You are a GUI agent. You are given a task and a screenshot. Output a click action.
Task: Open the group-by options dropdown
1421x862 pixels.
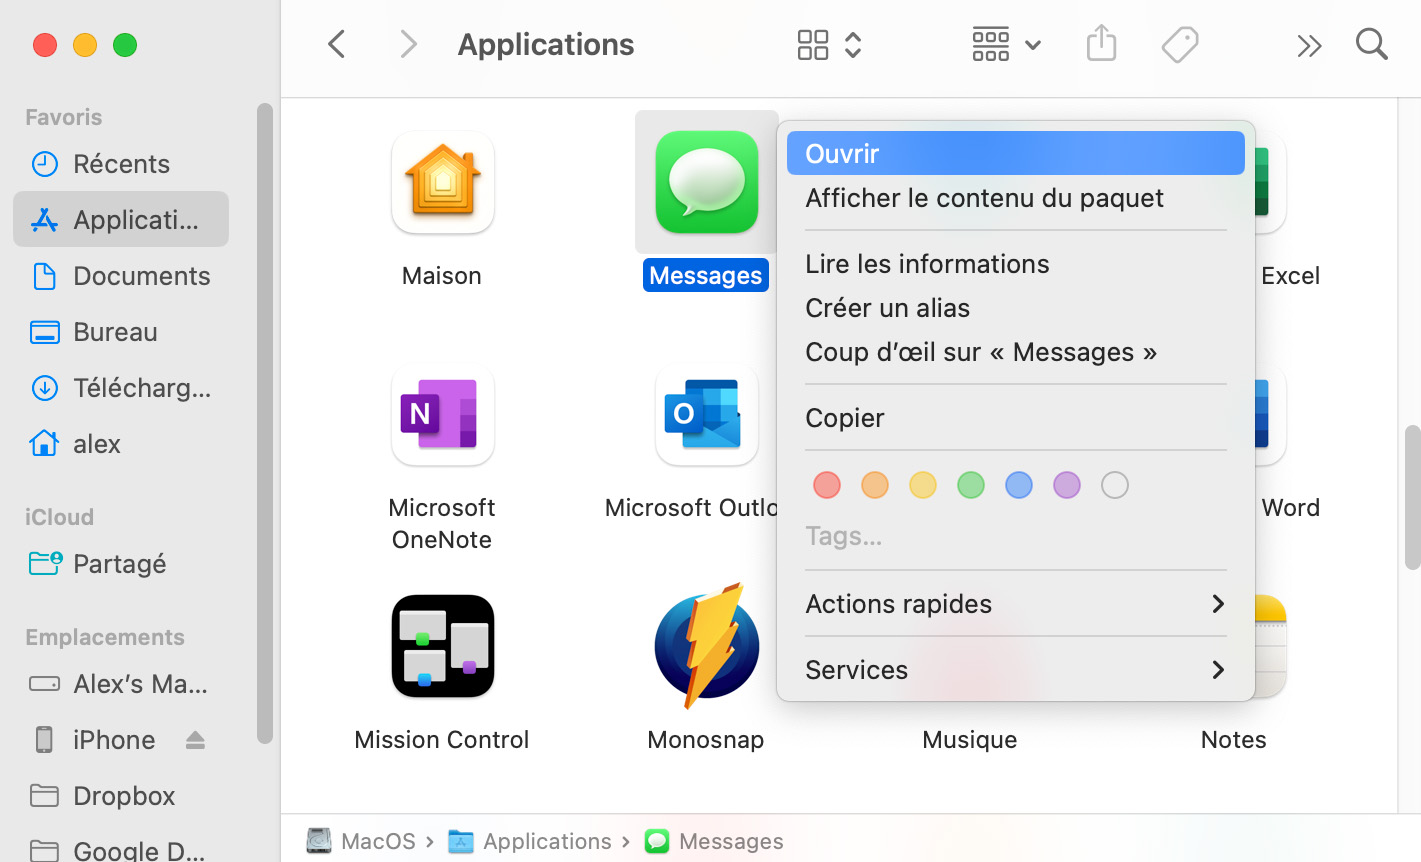1007,44
